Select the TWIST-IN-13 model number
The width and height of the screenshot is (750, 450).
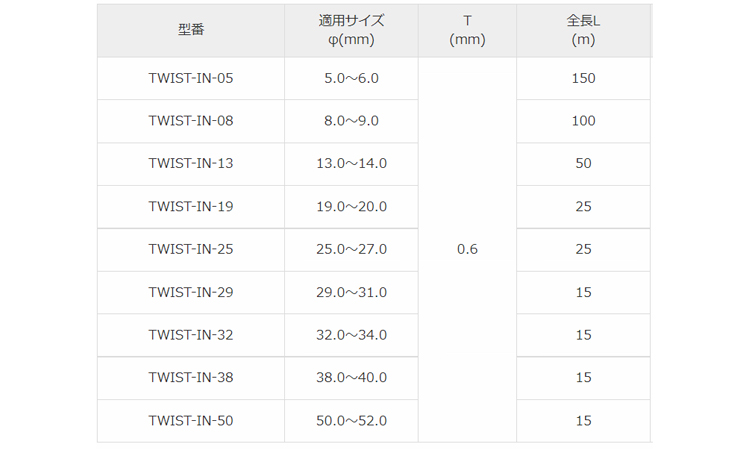point(190,163)
